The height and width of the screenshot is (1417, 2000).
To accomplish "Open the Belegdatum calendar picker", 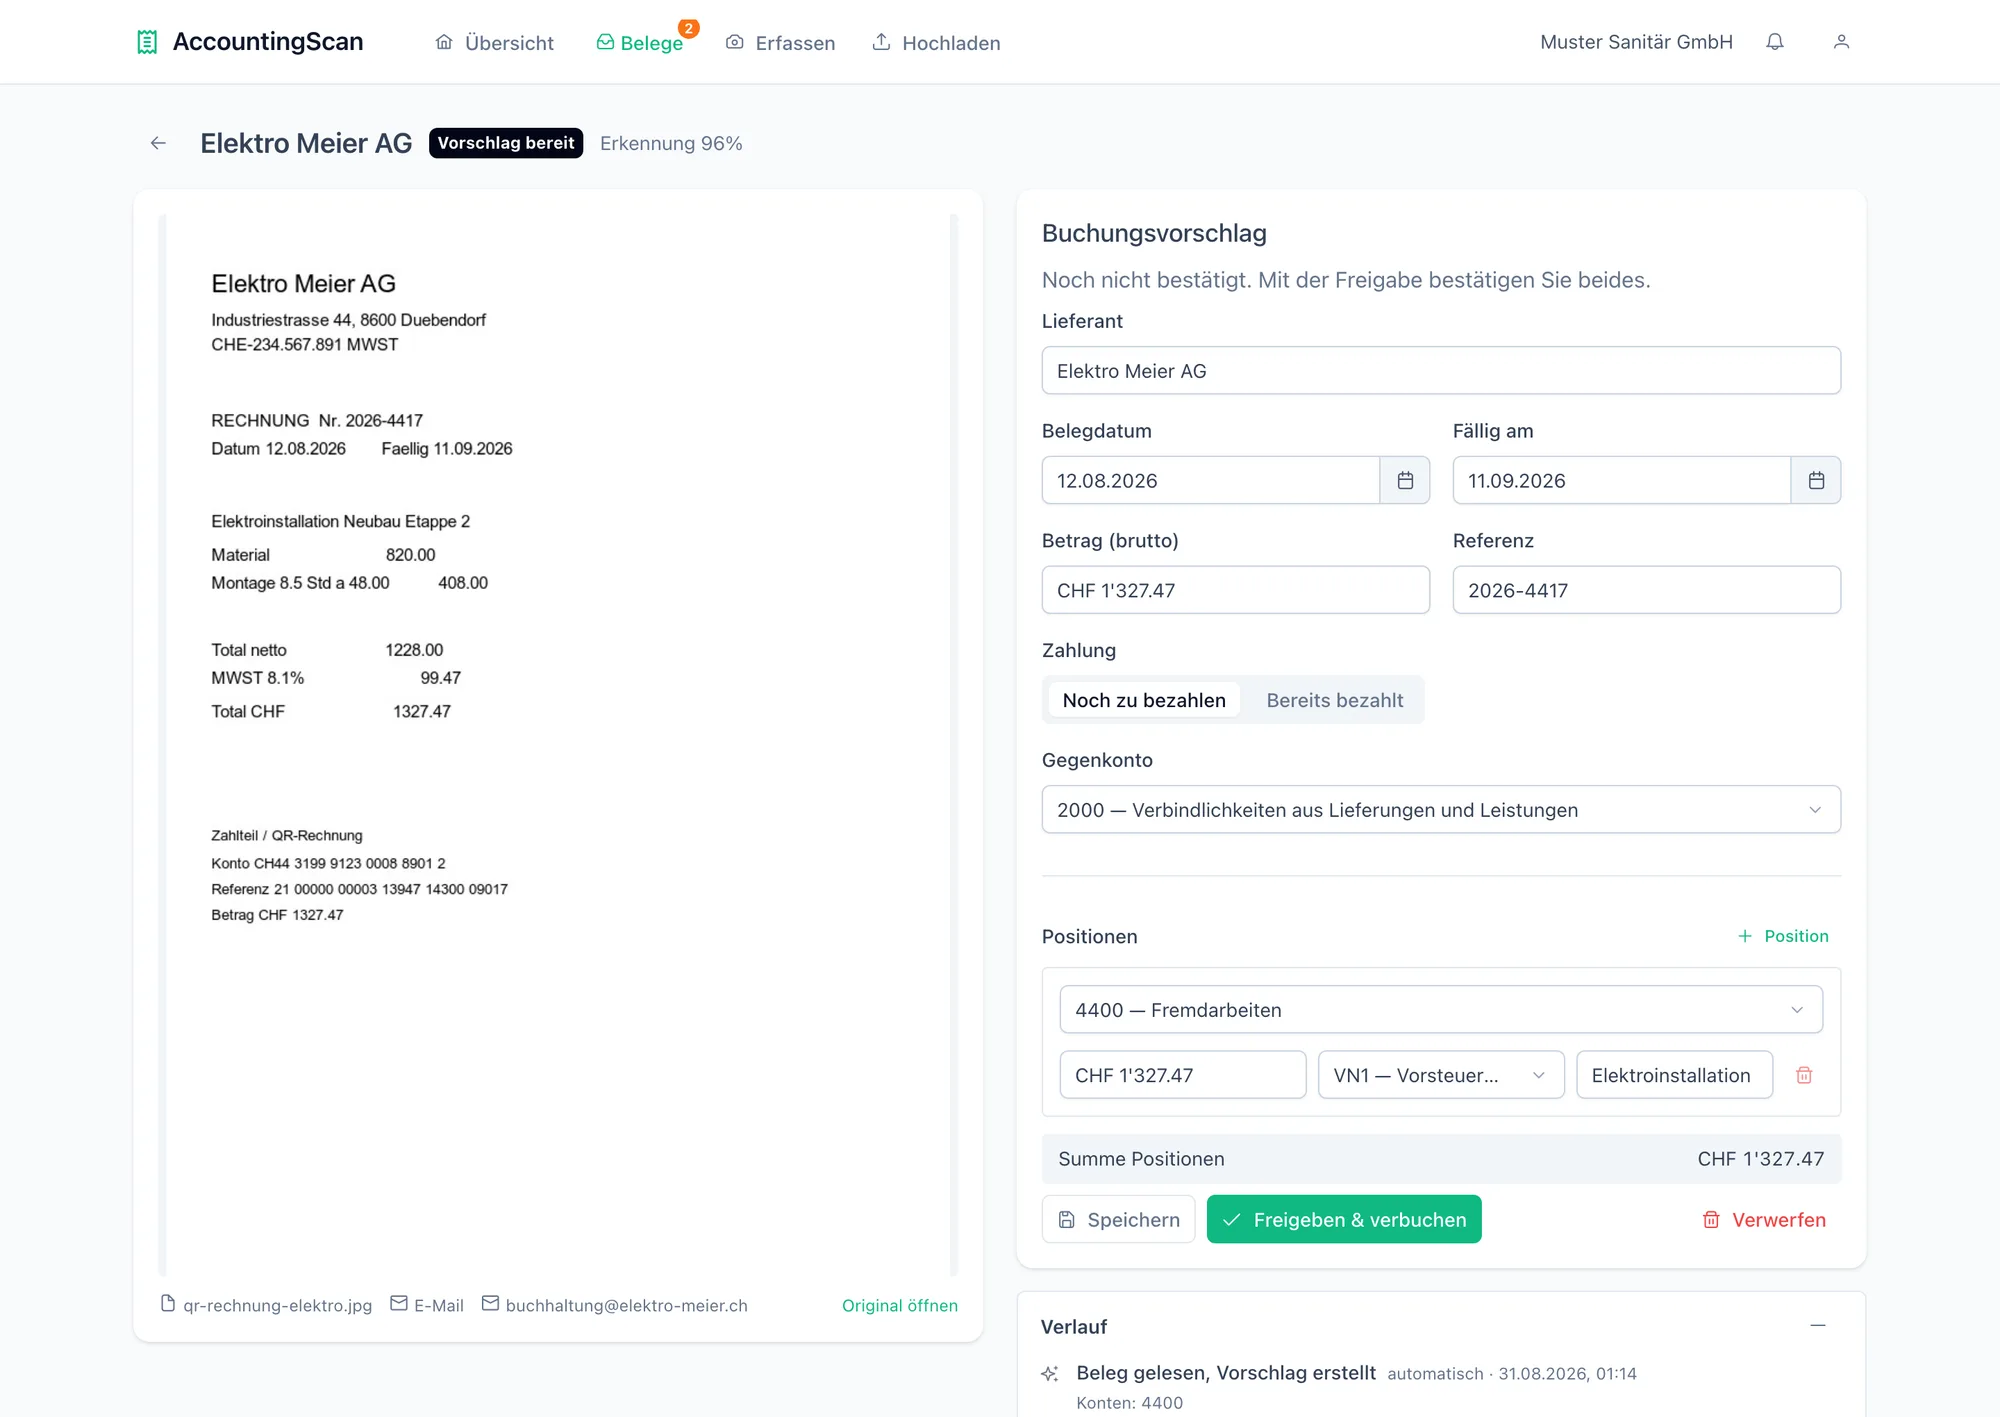I will 1405,480.
